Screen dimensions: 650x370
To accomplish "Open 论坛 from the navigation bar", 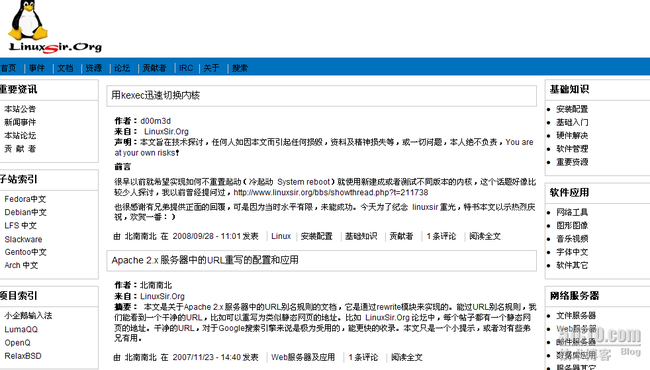I will [122, 68].
